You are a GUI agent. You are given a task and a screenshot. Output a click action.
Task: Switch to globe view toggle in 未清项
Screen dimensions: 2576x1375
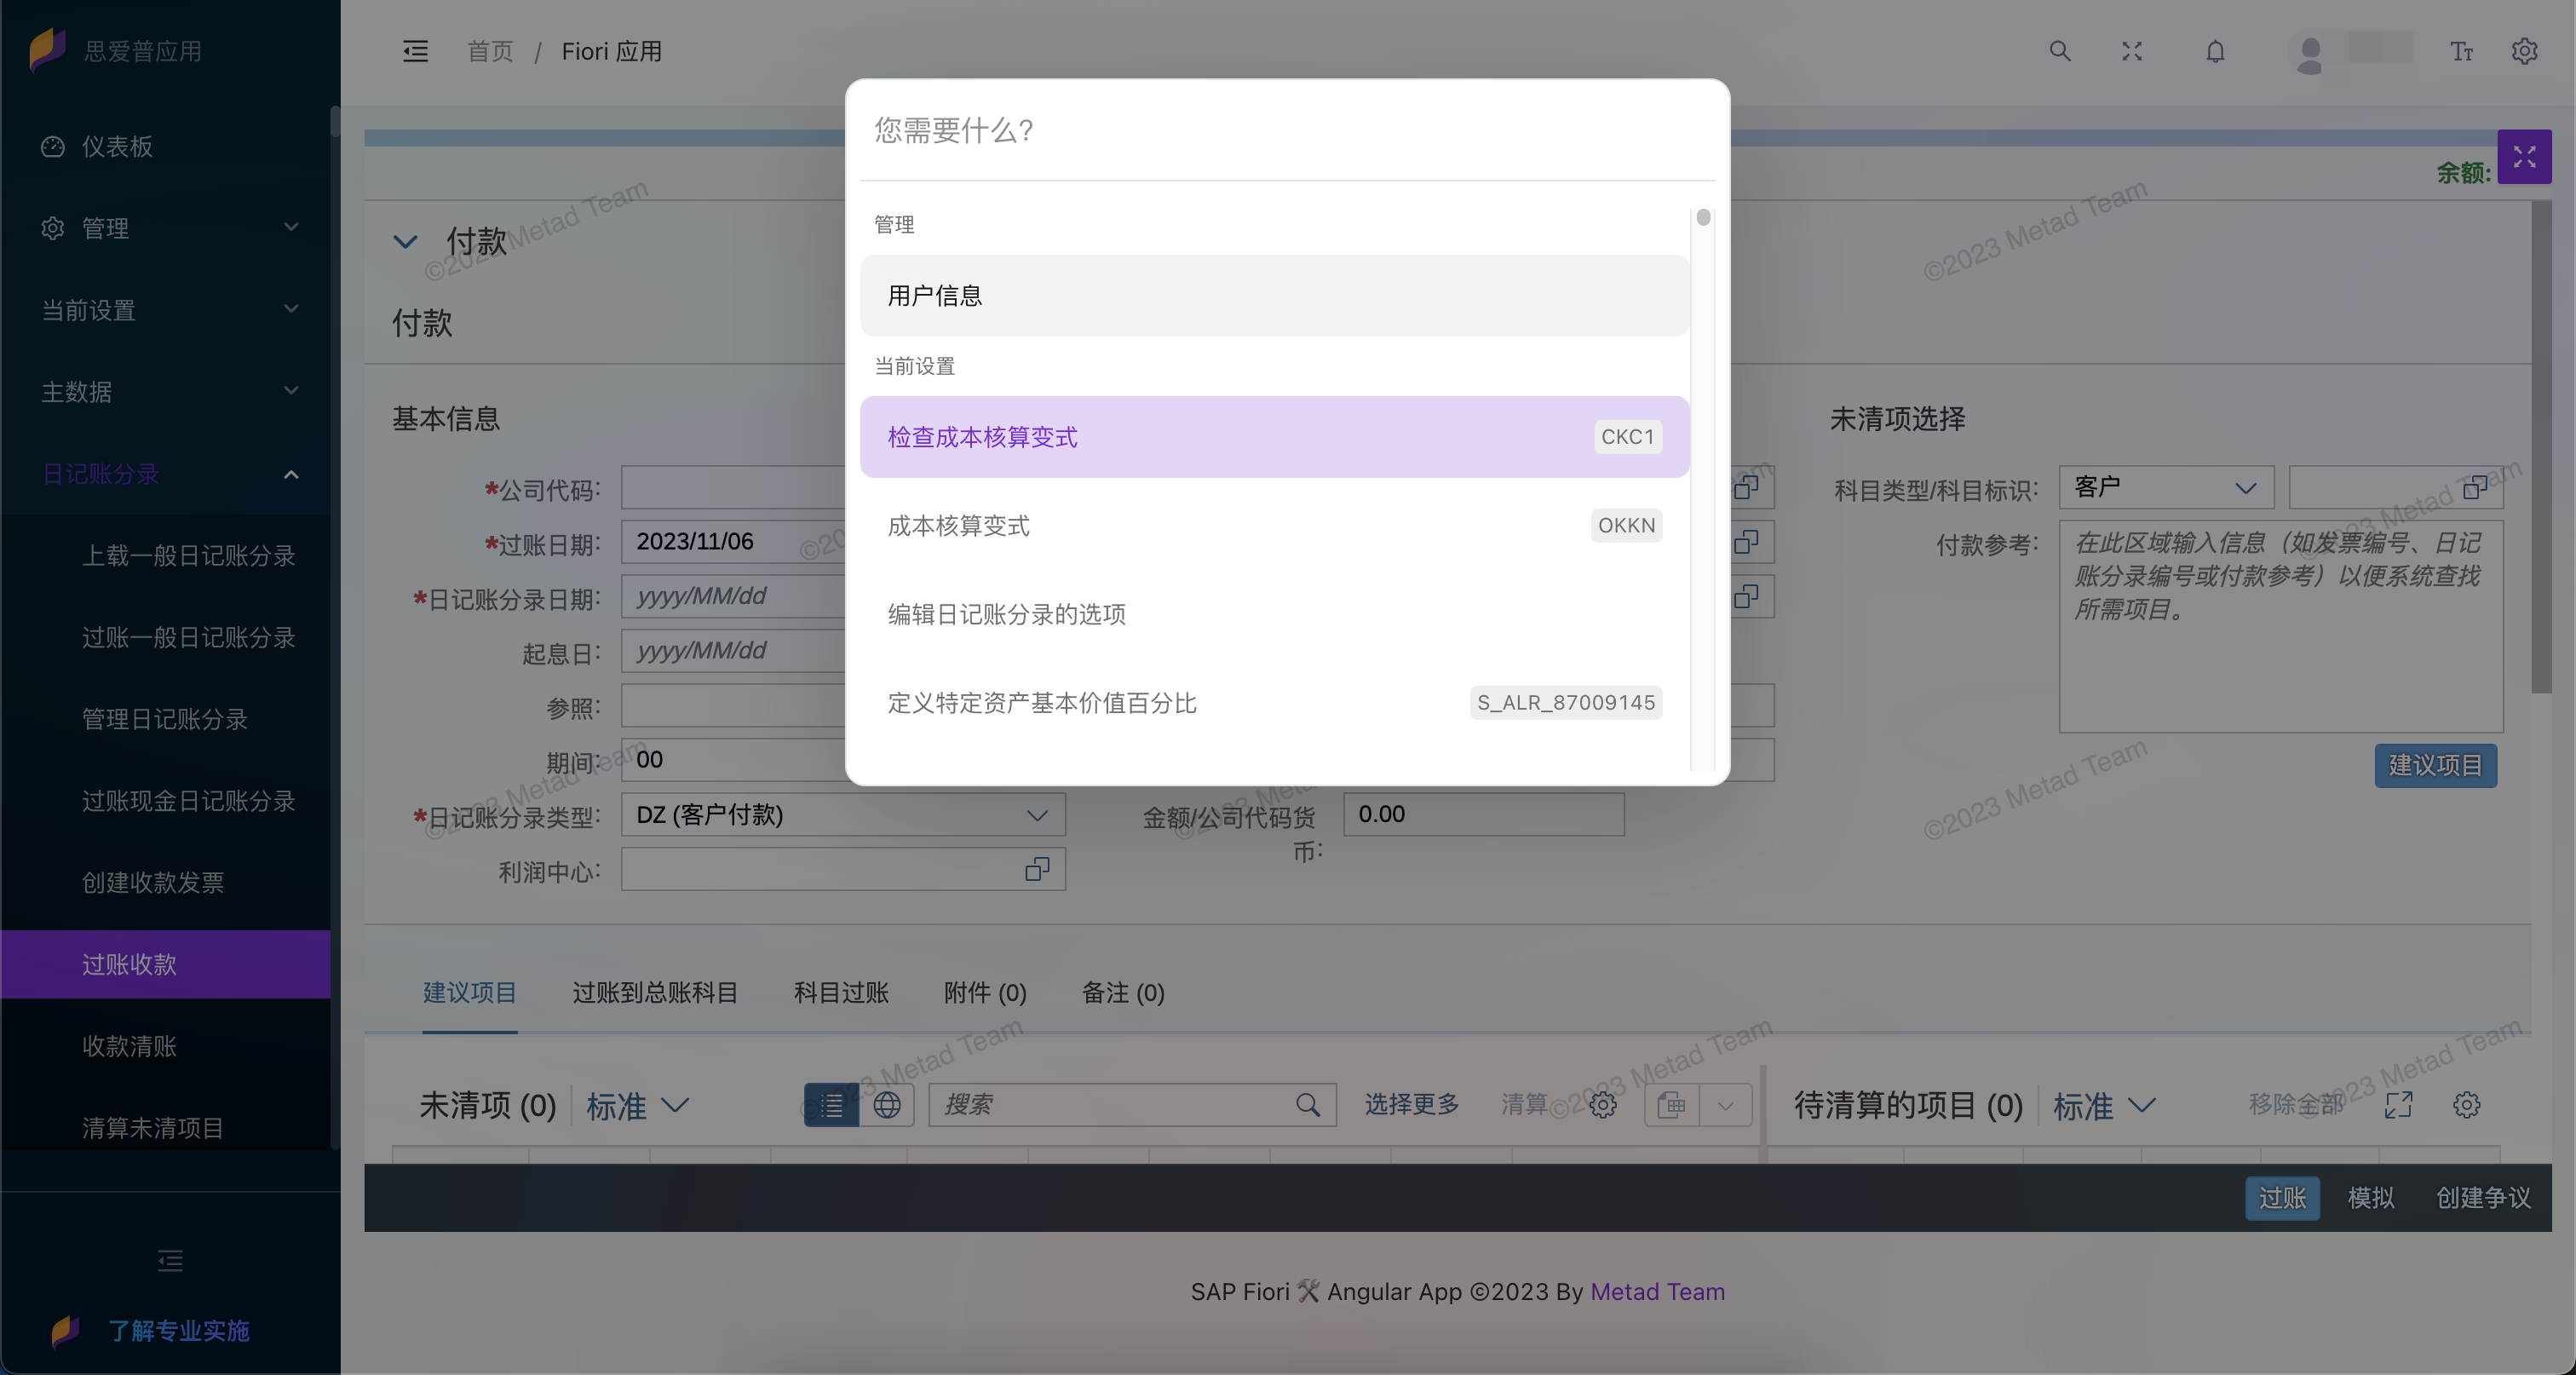click(x=887, y=1105)
